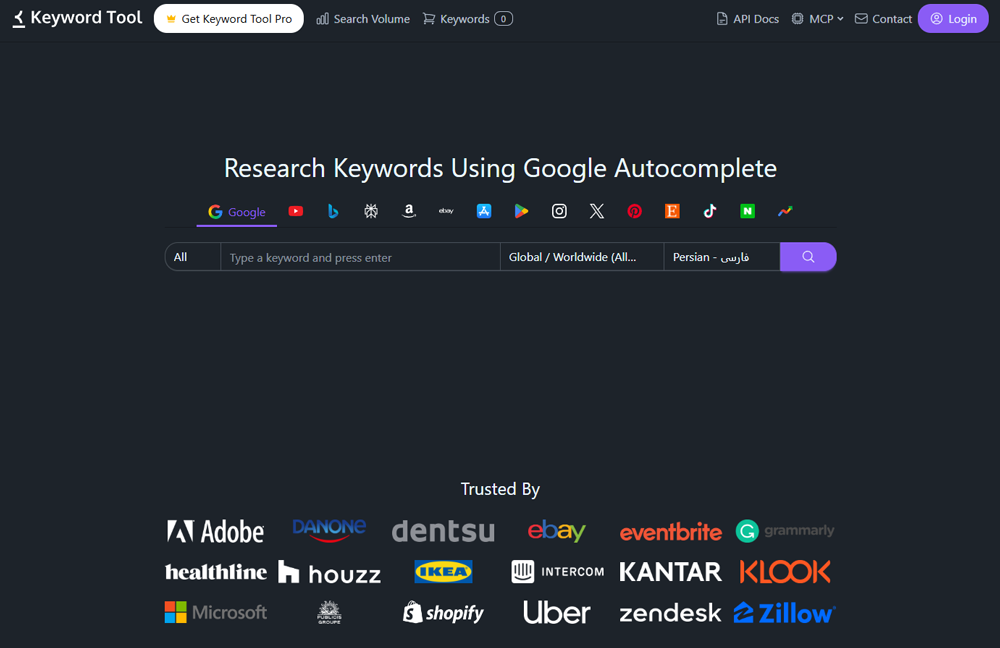Select the eBay keyword tab
This screenshot has width=1000, height=648.
(446, 211)
